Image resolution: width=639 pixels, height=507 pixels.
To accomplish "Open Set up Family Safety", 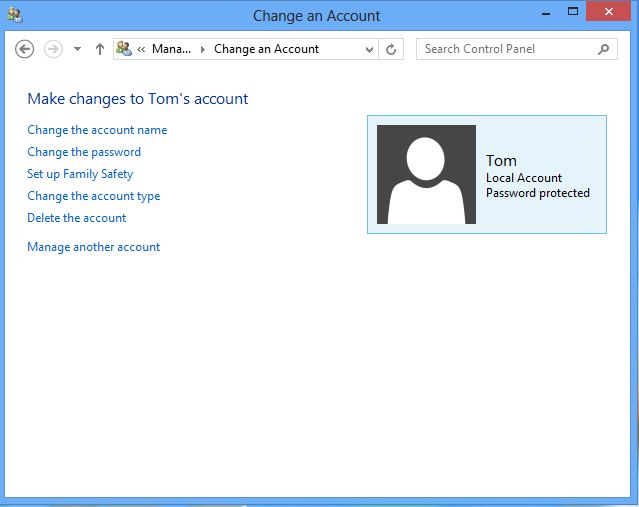I will [80, 174].
